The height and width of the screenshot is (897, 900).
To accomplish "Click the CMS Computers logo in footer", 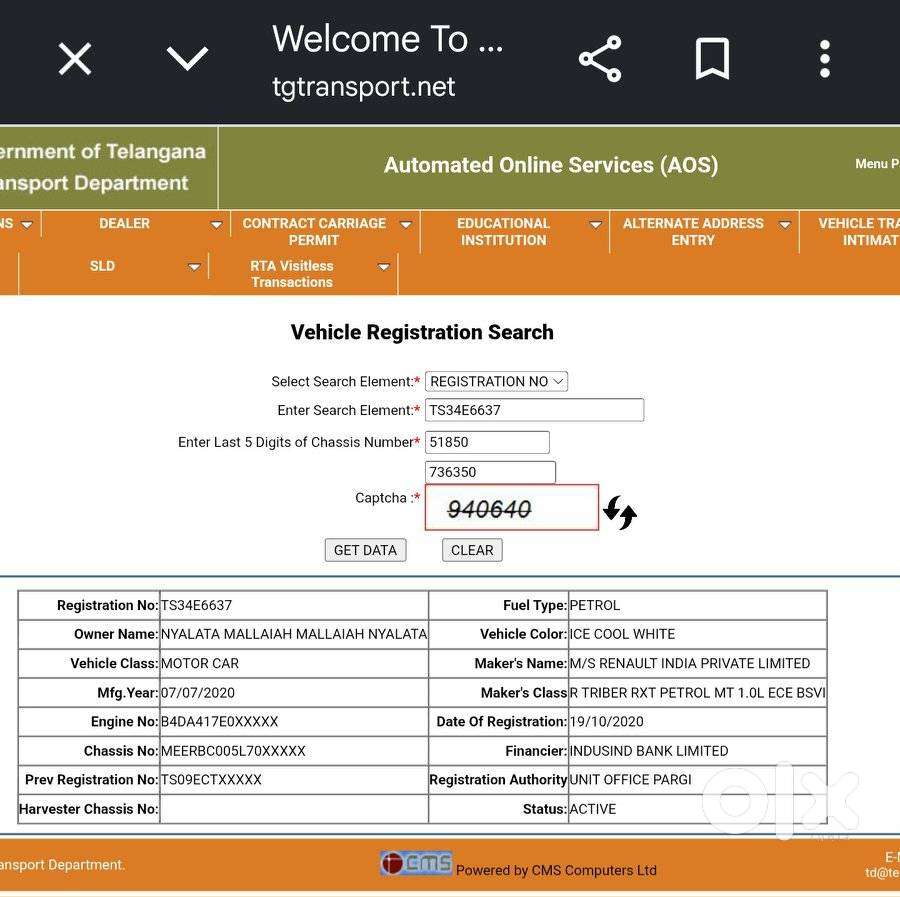I will click(416, 863).
